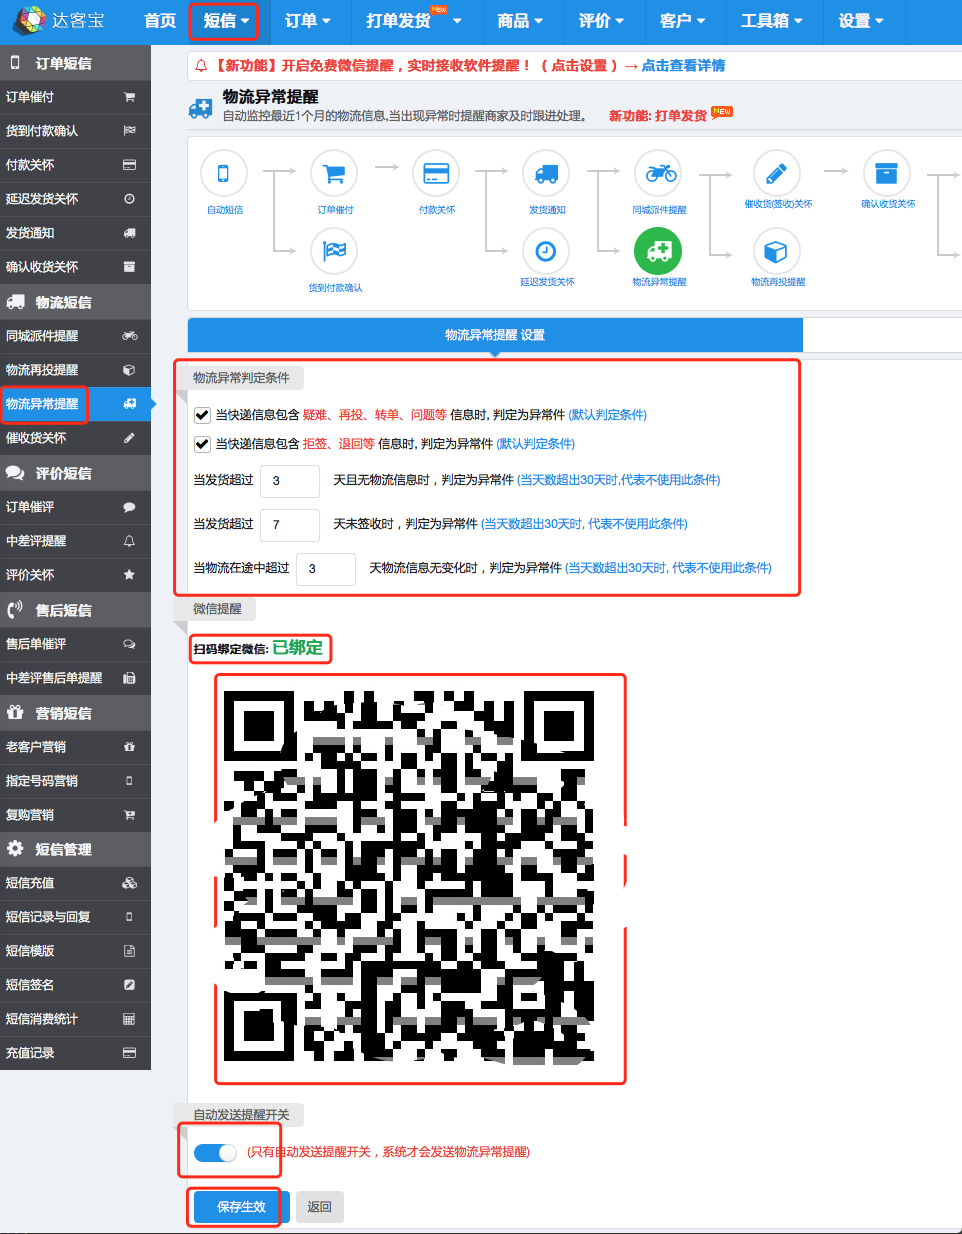Open the 评价 top menu

click(x=601, y=21)
